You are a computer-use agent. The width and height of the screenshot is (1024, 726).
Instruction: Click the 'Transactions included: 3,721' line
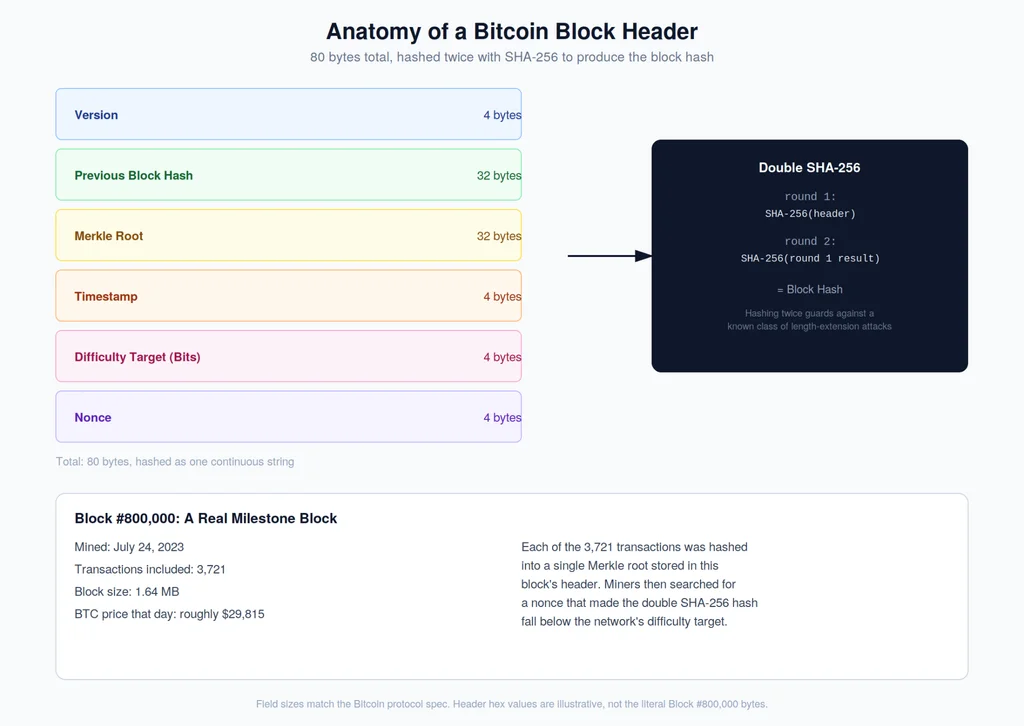[150, 569]
